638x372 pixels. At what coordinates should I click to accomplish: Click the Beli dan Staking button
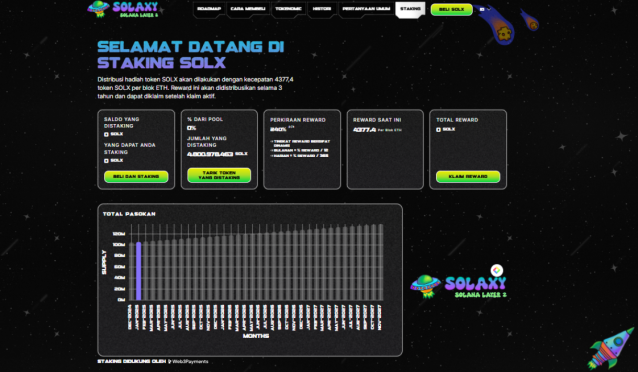tap(136, 176)
